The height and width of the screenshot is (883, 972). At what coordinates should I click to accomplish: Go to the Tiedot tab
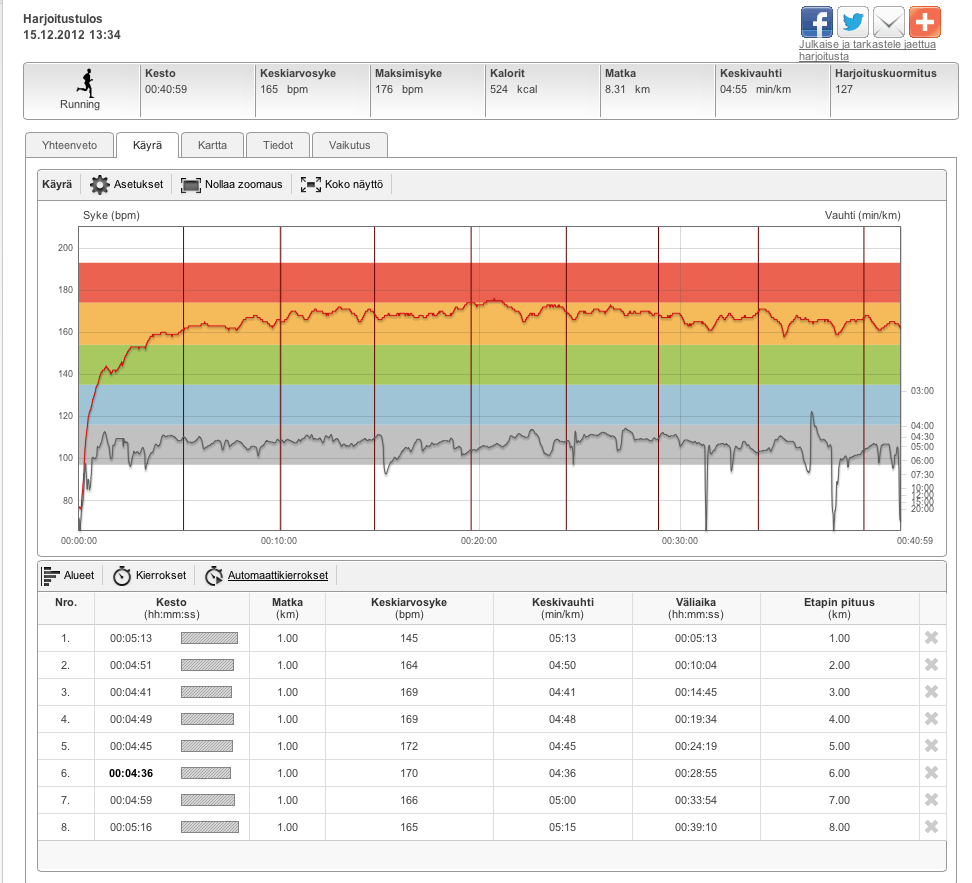278,145
